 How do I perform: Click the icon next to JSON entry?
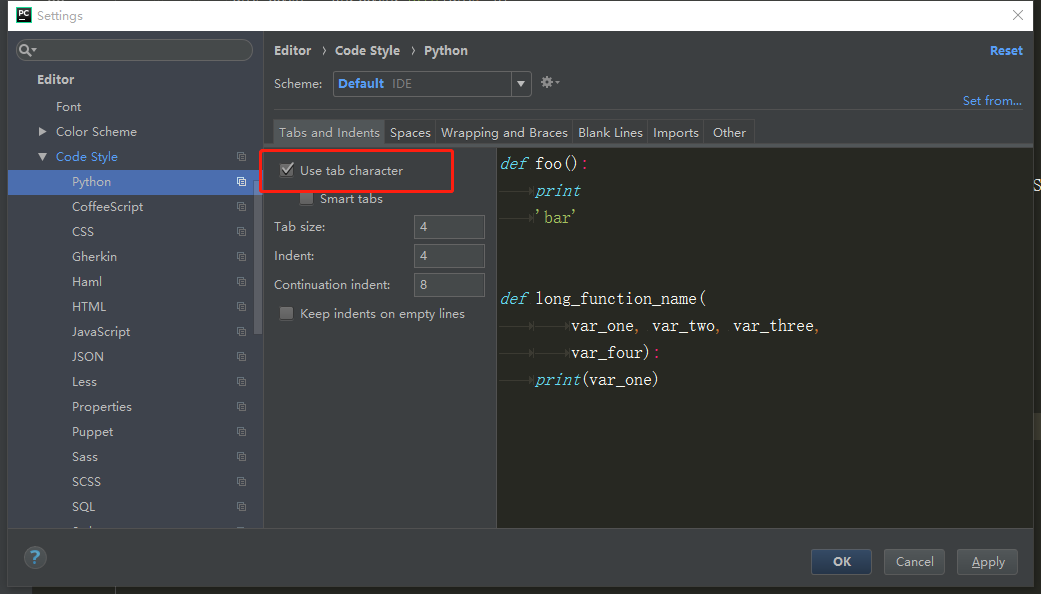[240, 356]
